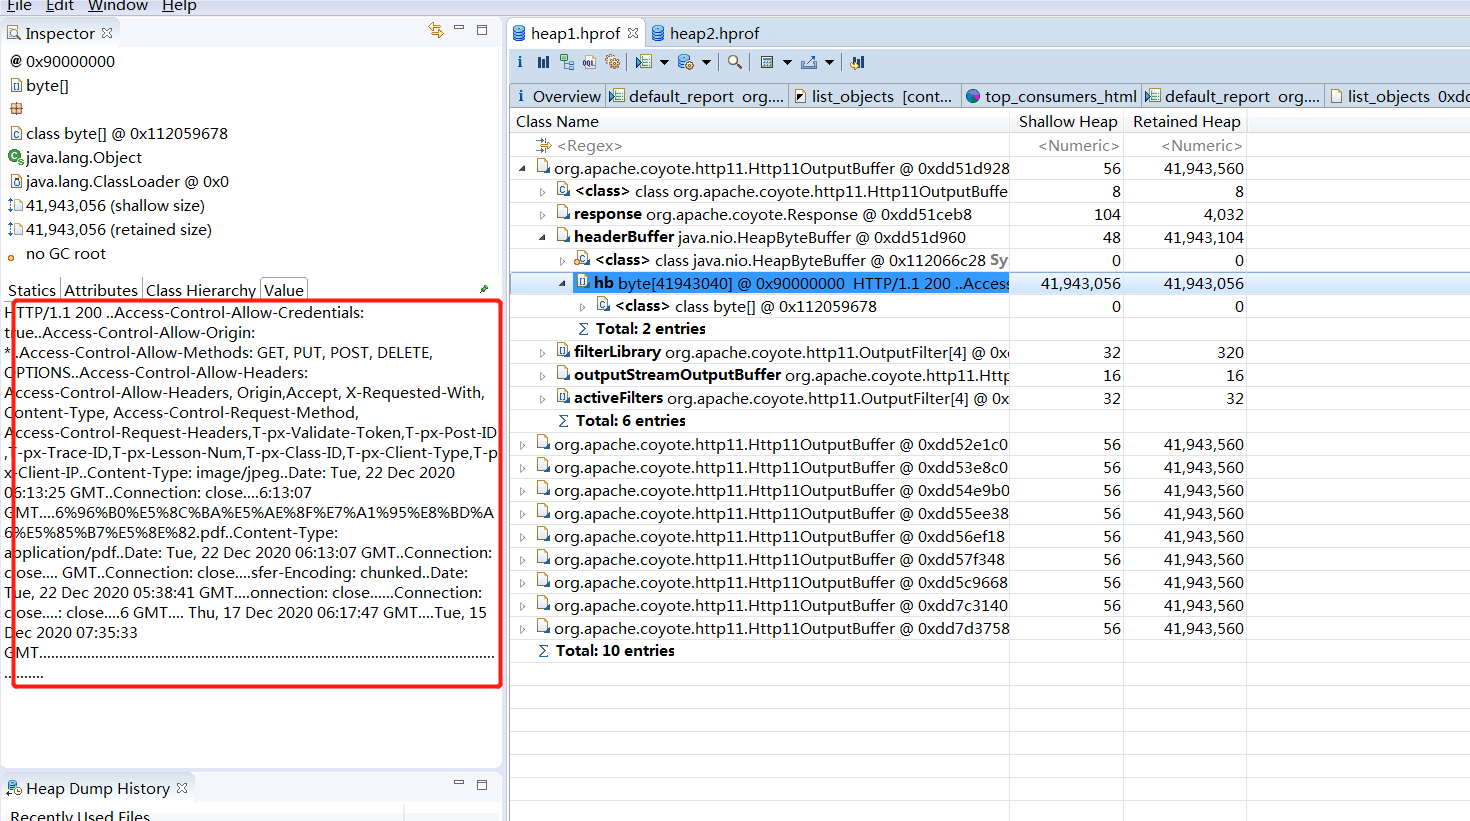Viewport: 1470px width, 821px height.
Task: Click the heap dump overview 'i' toolbar icon
Action: 520,62
